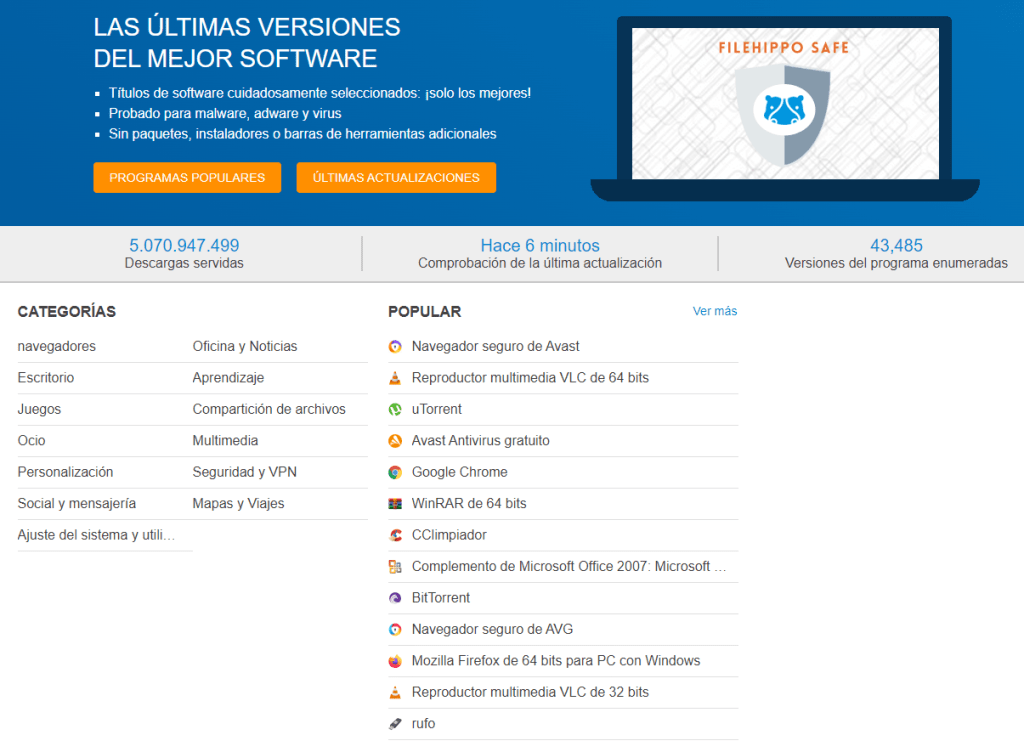Click ÚLTIMAS ACTUALIZACIONES button
The image size is (1024, 752).
[396, 177]
